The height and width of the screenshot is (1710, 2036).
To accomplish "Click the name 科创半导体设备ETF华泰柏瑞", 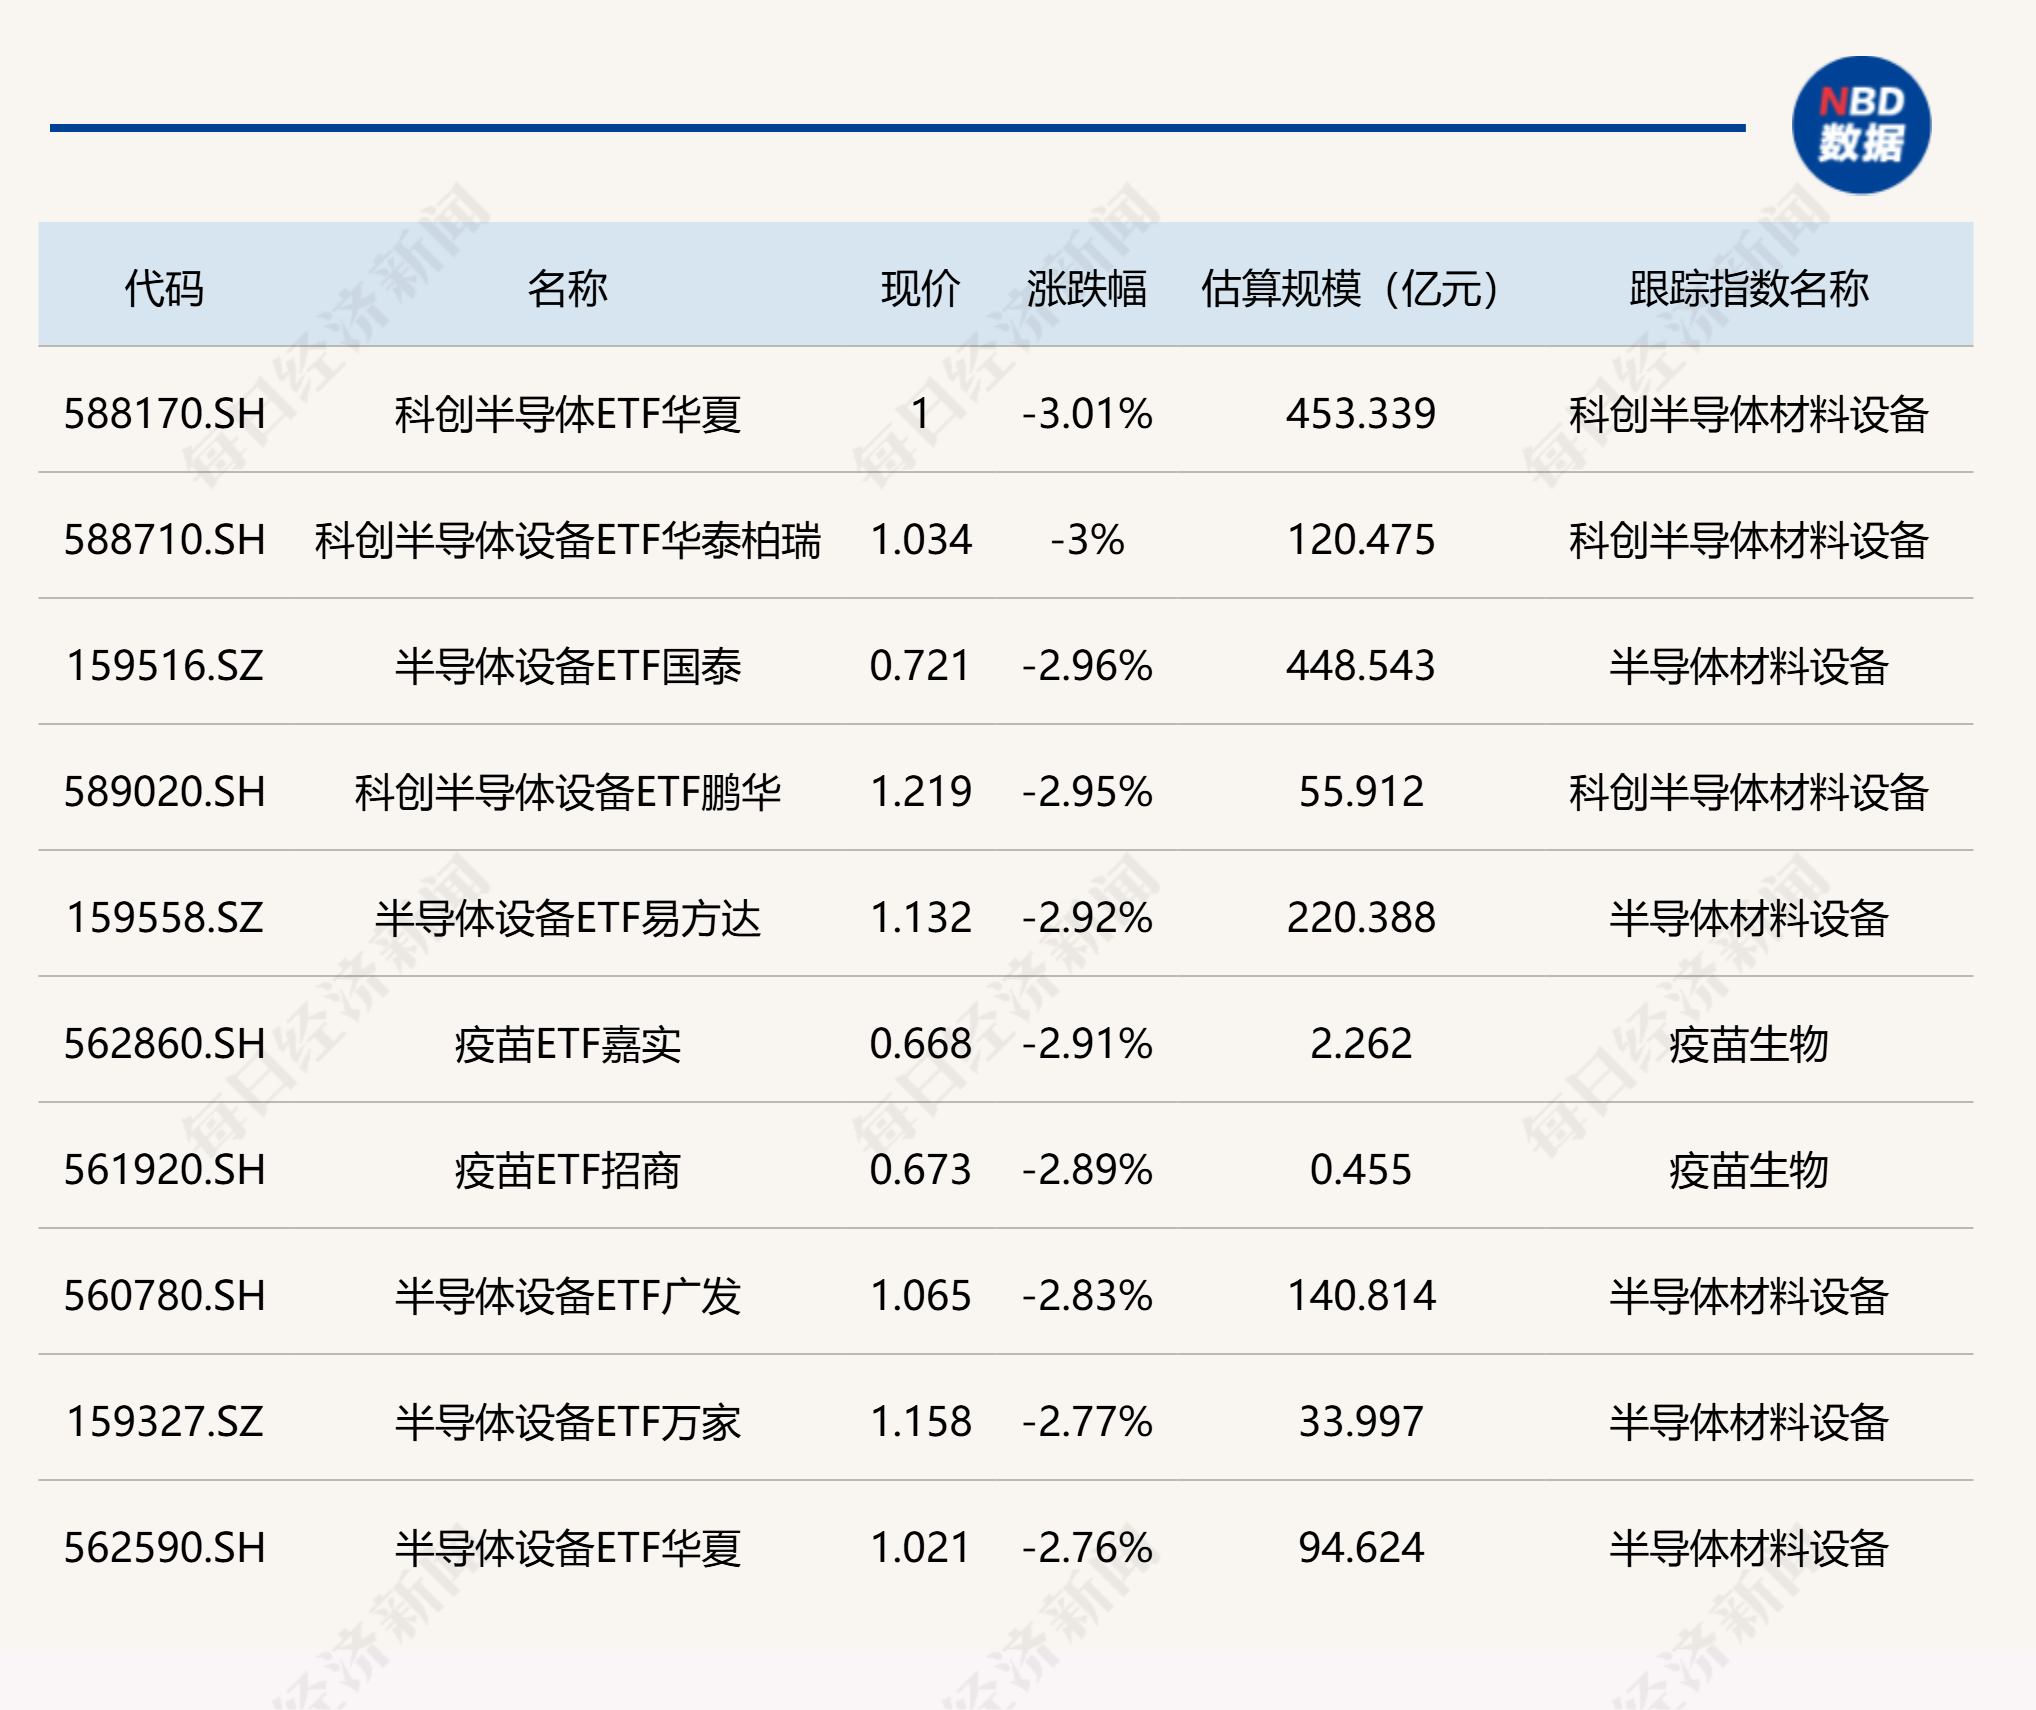I will (568, 540).
